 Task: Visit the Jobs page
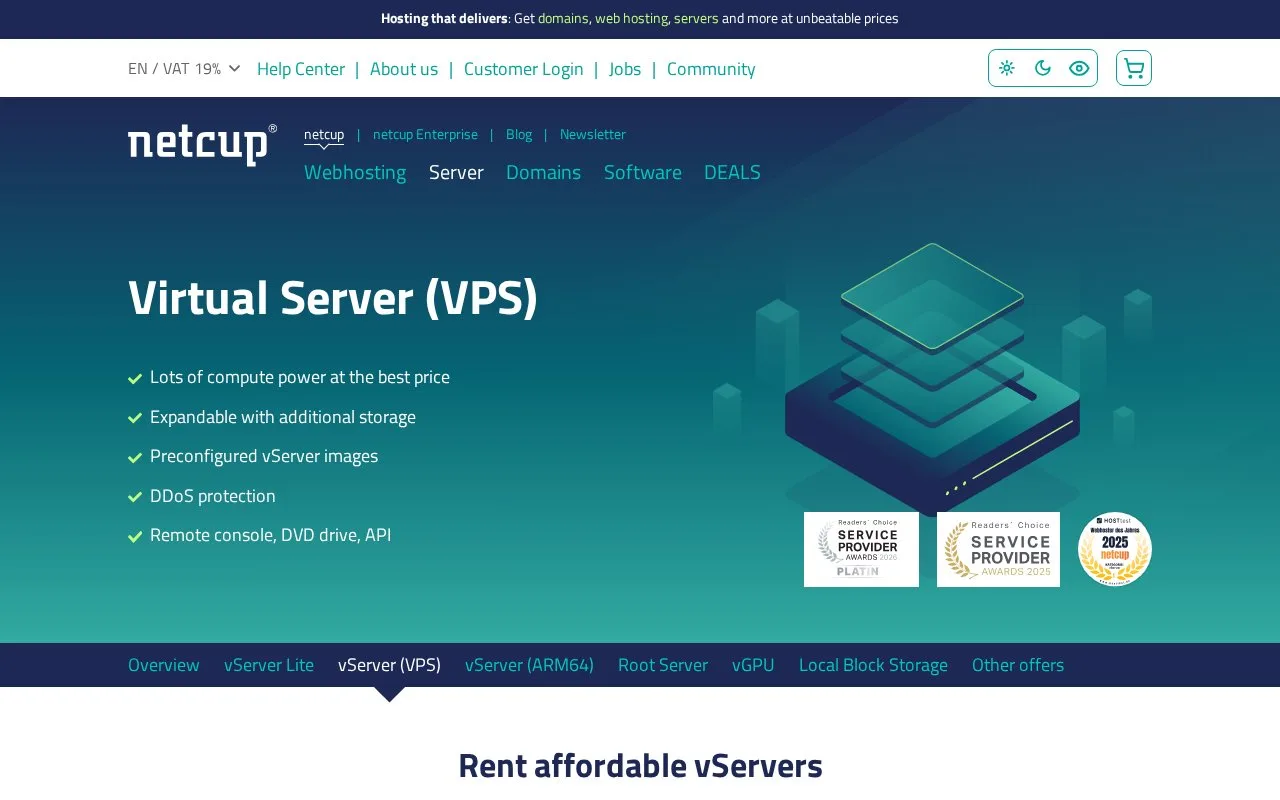point(625,69)
